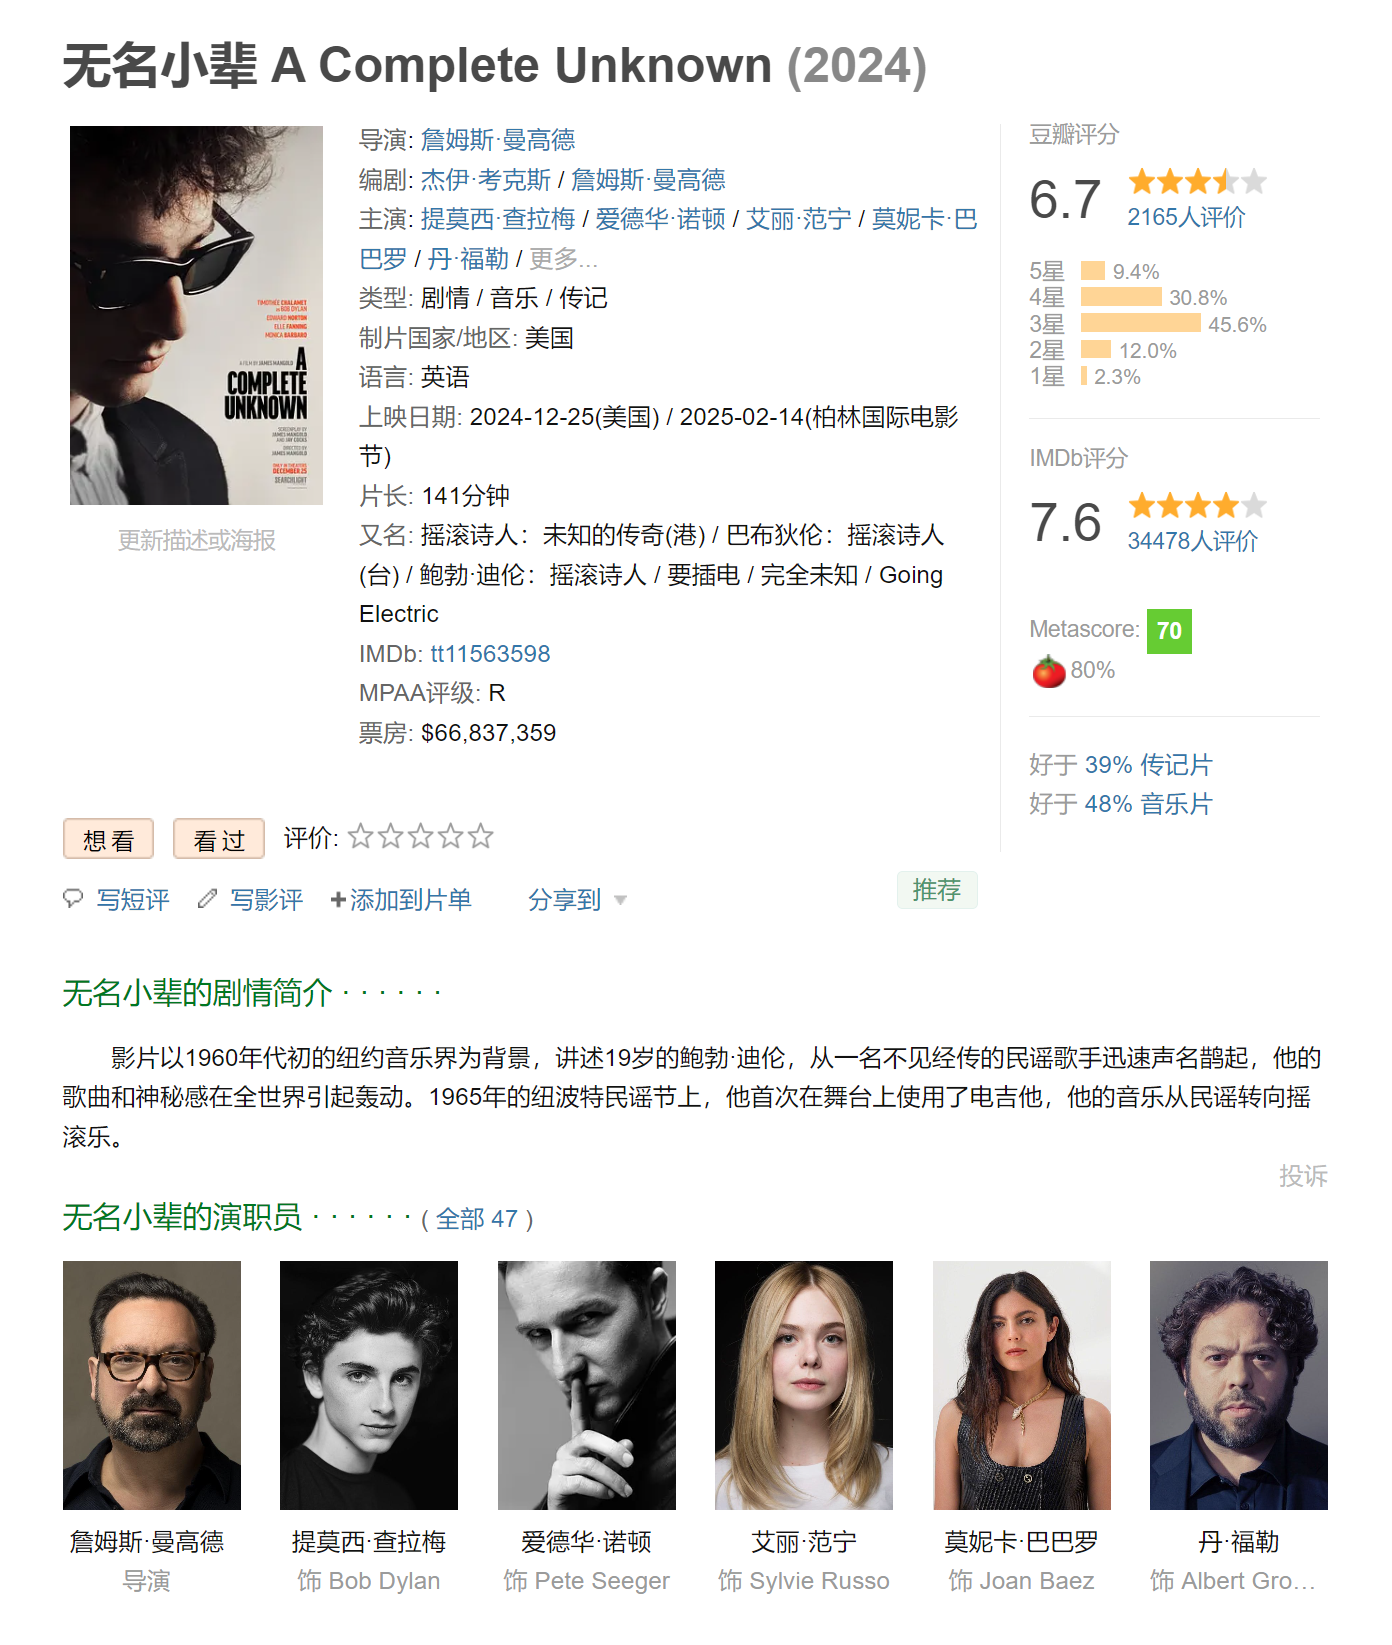Mark movie as 想看

[108, 839]
